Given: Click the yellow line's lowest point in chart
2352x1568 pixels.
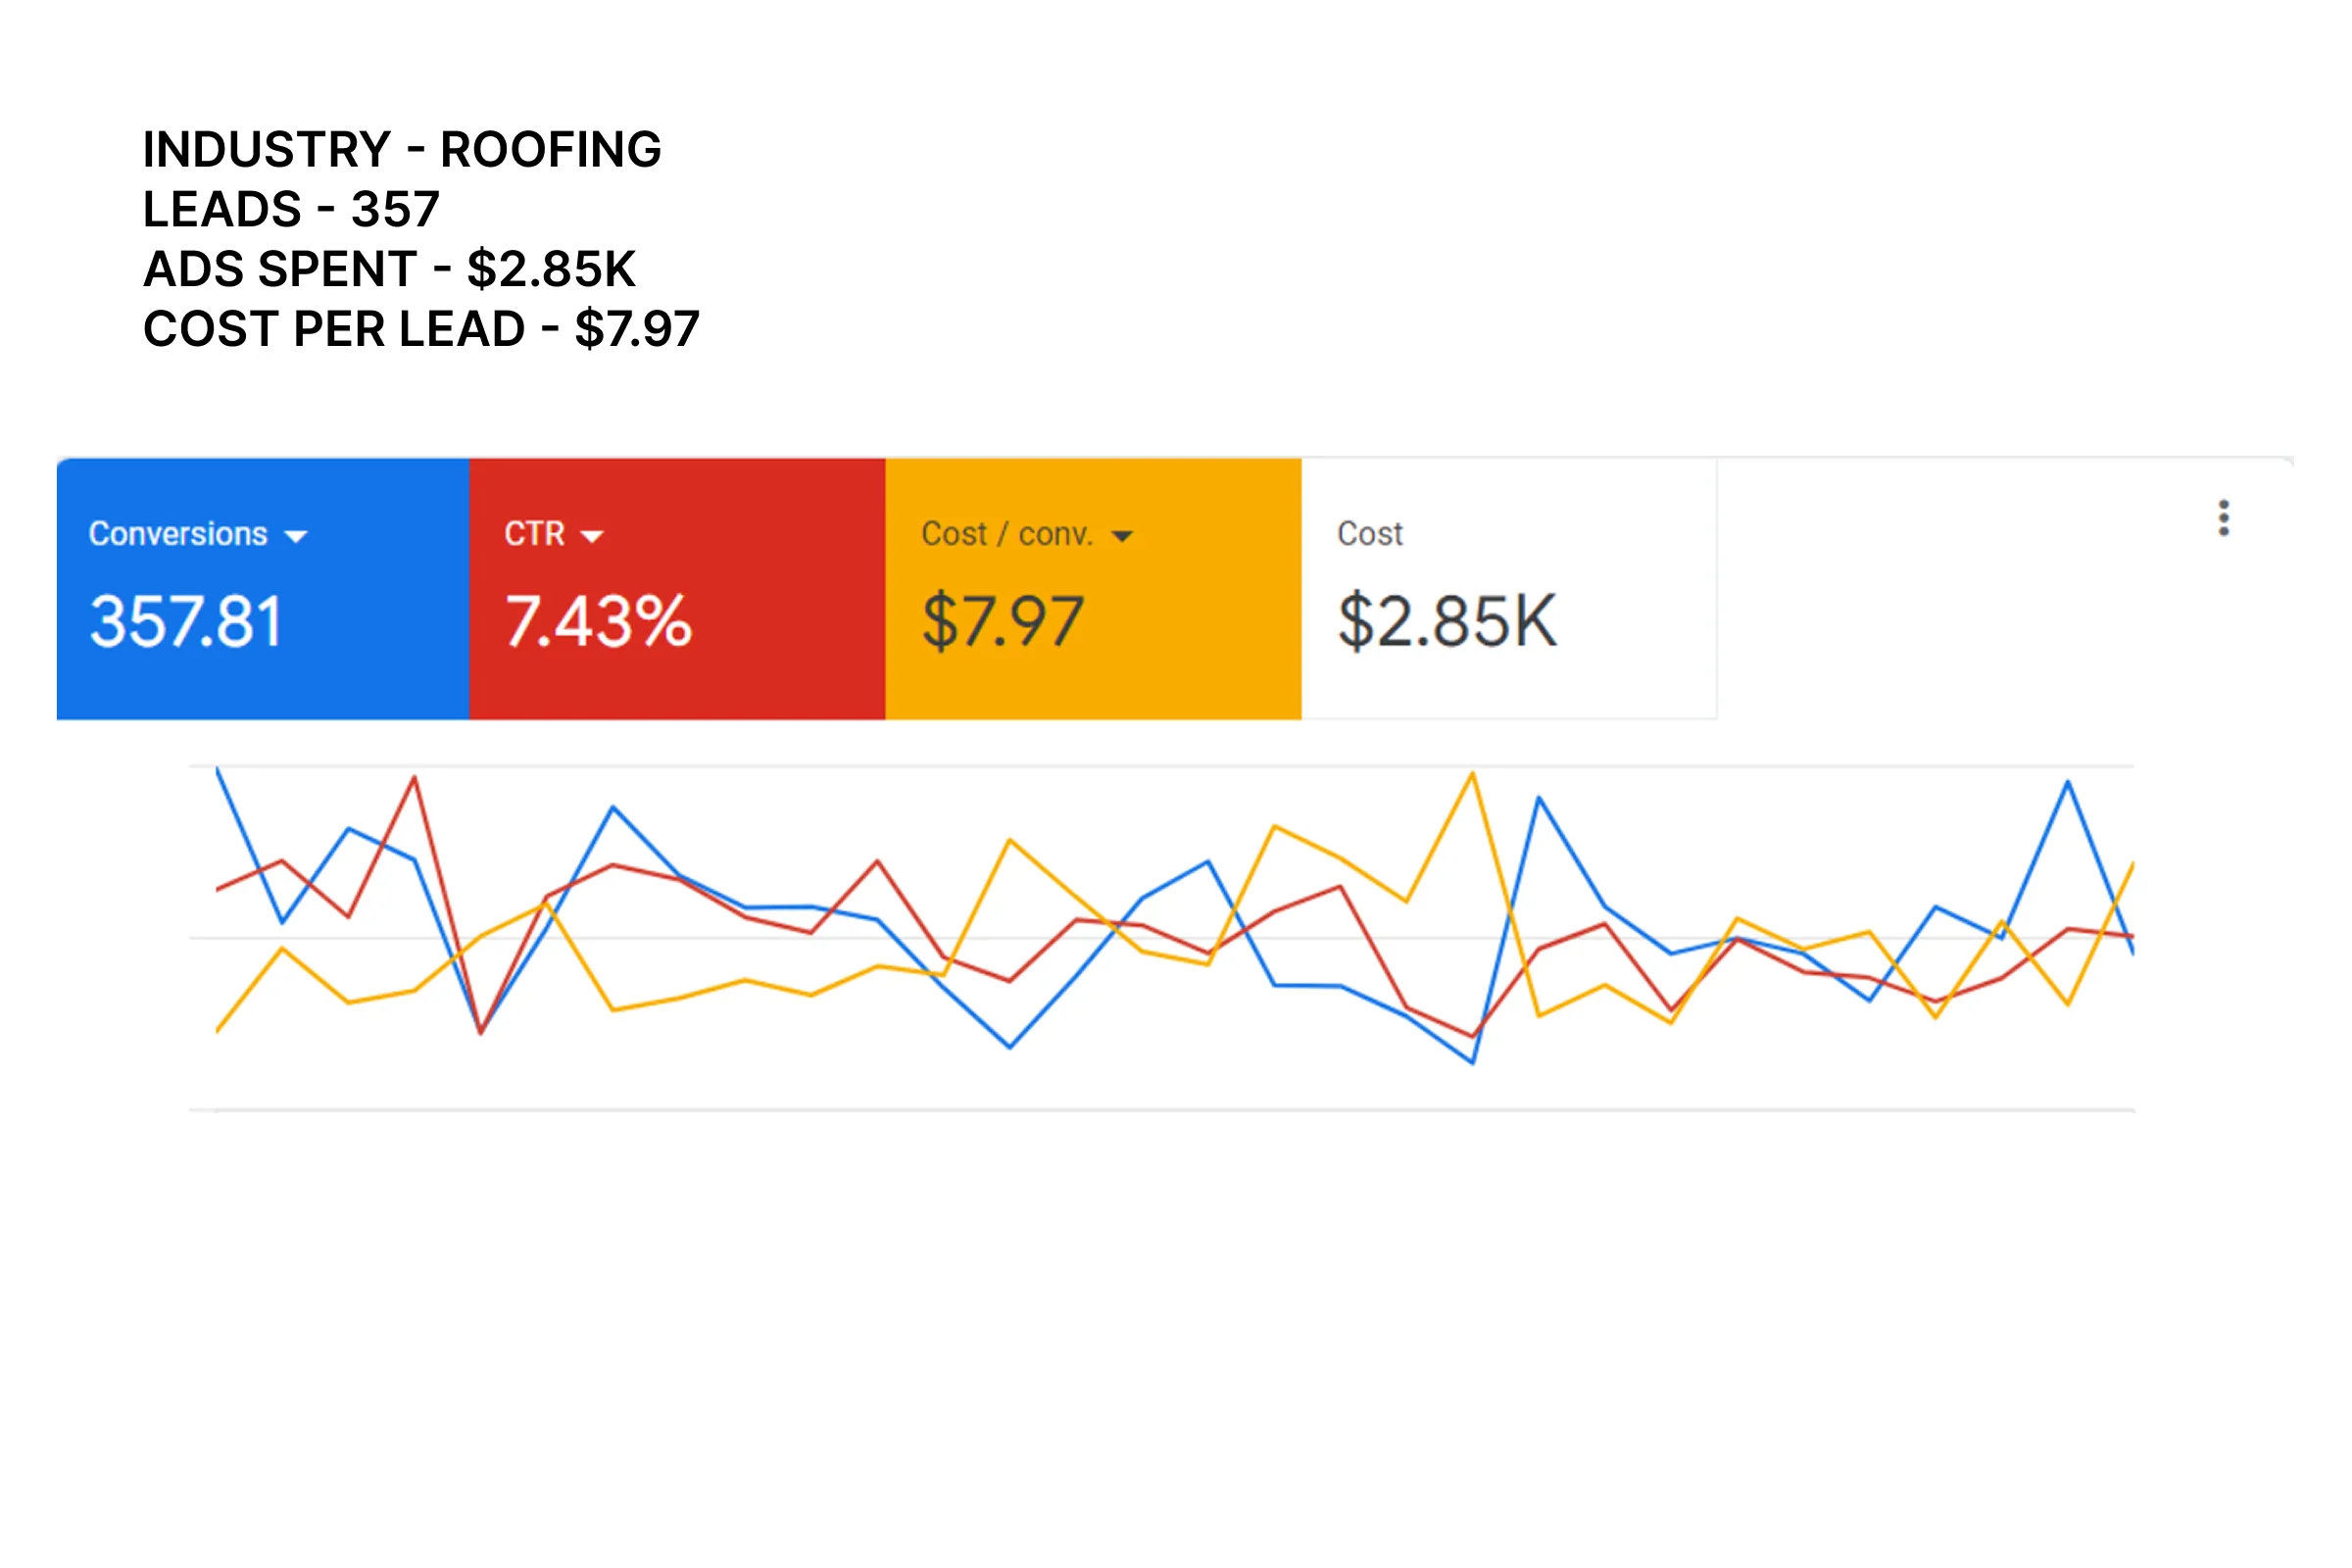Looking at the screenshot, I should click(218, 1030).
